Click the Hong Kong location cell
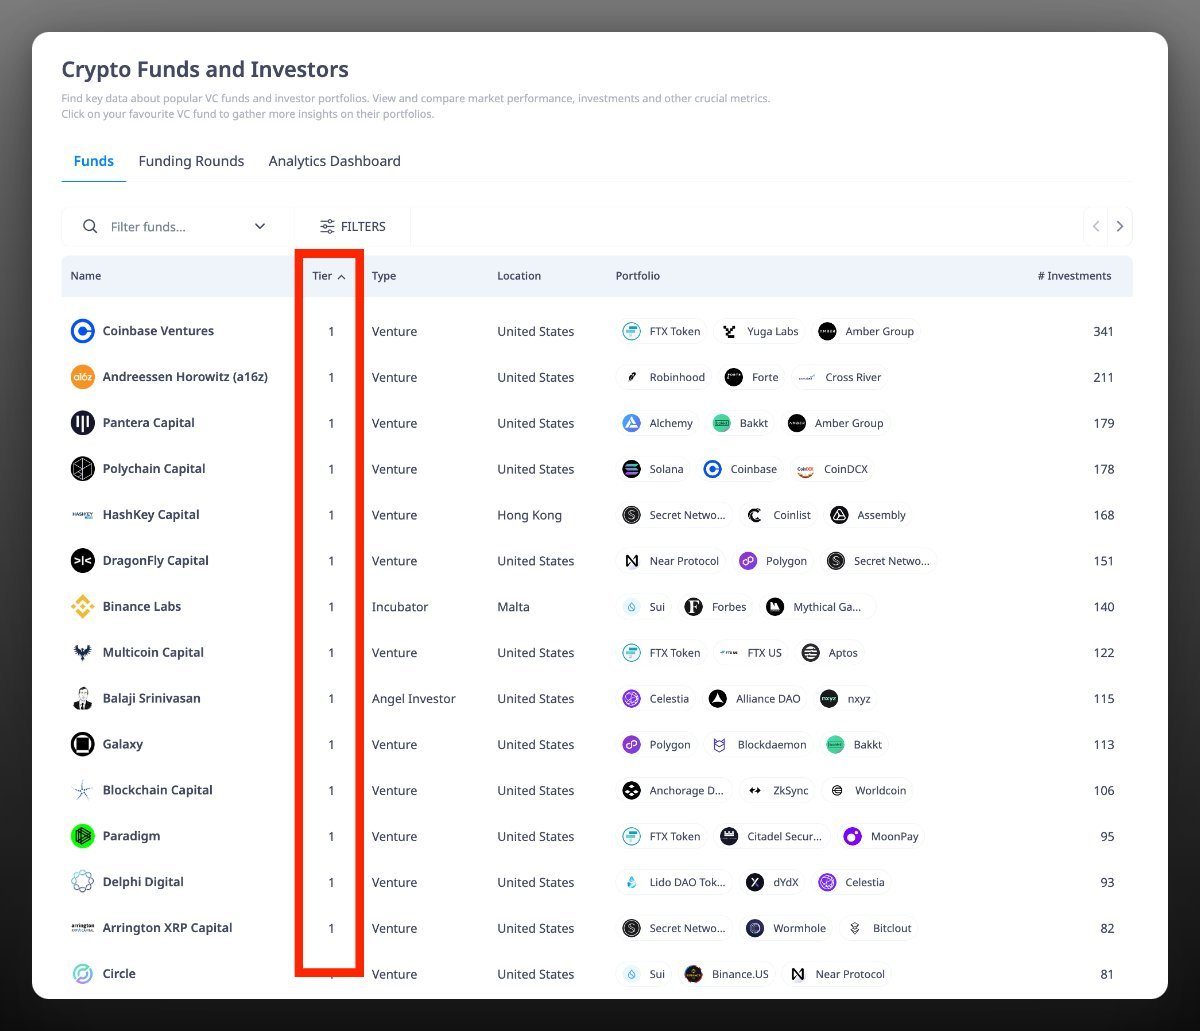Image resolution: width=1200 pixels, height=1031 pixels. [529, 515]
